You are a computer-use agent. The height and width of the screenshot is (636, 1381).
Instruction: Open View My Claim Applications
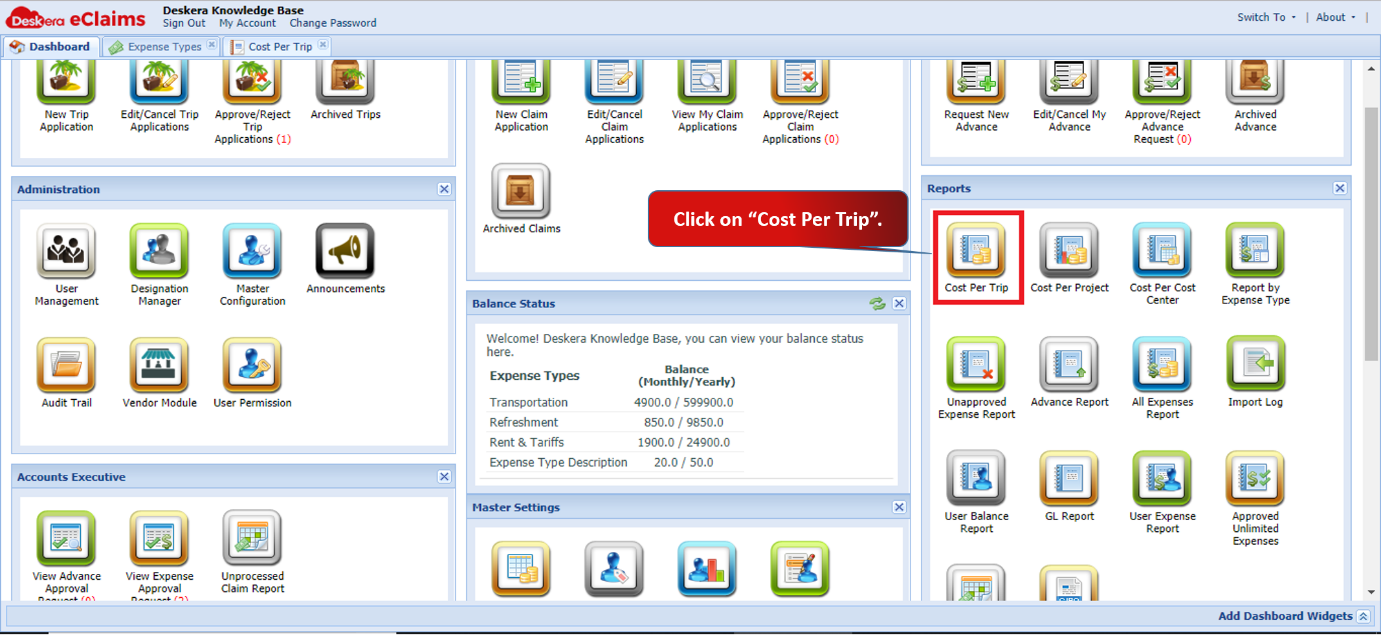pyautogui.click(x=707, y=80)
